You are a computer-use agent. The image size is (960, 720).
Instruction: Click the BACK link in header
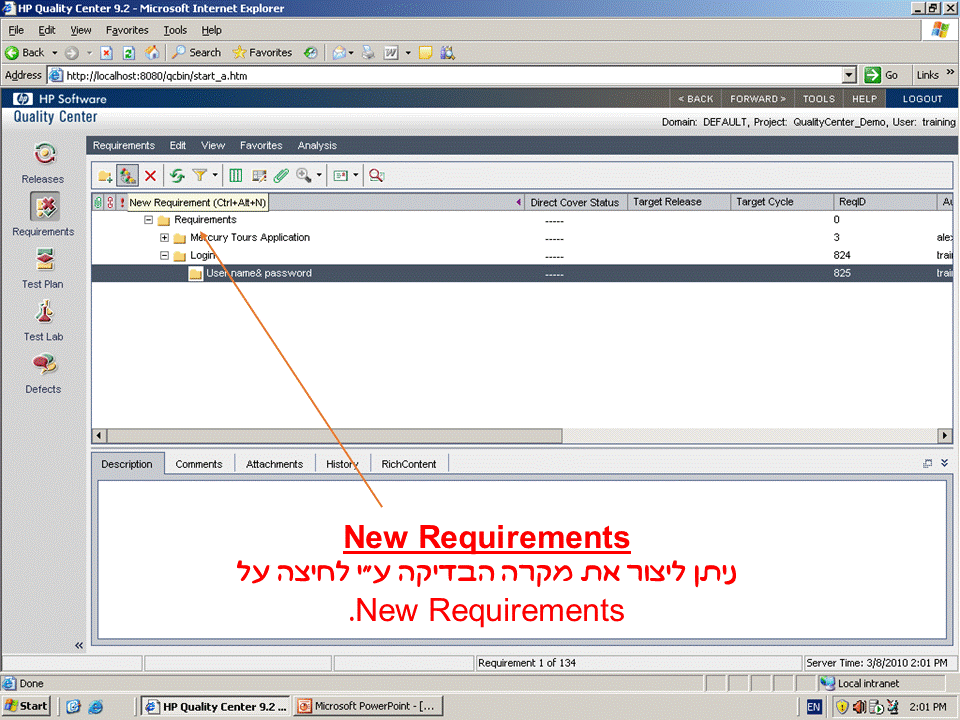coord(696,99)
